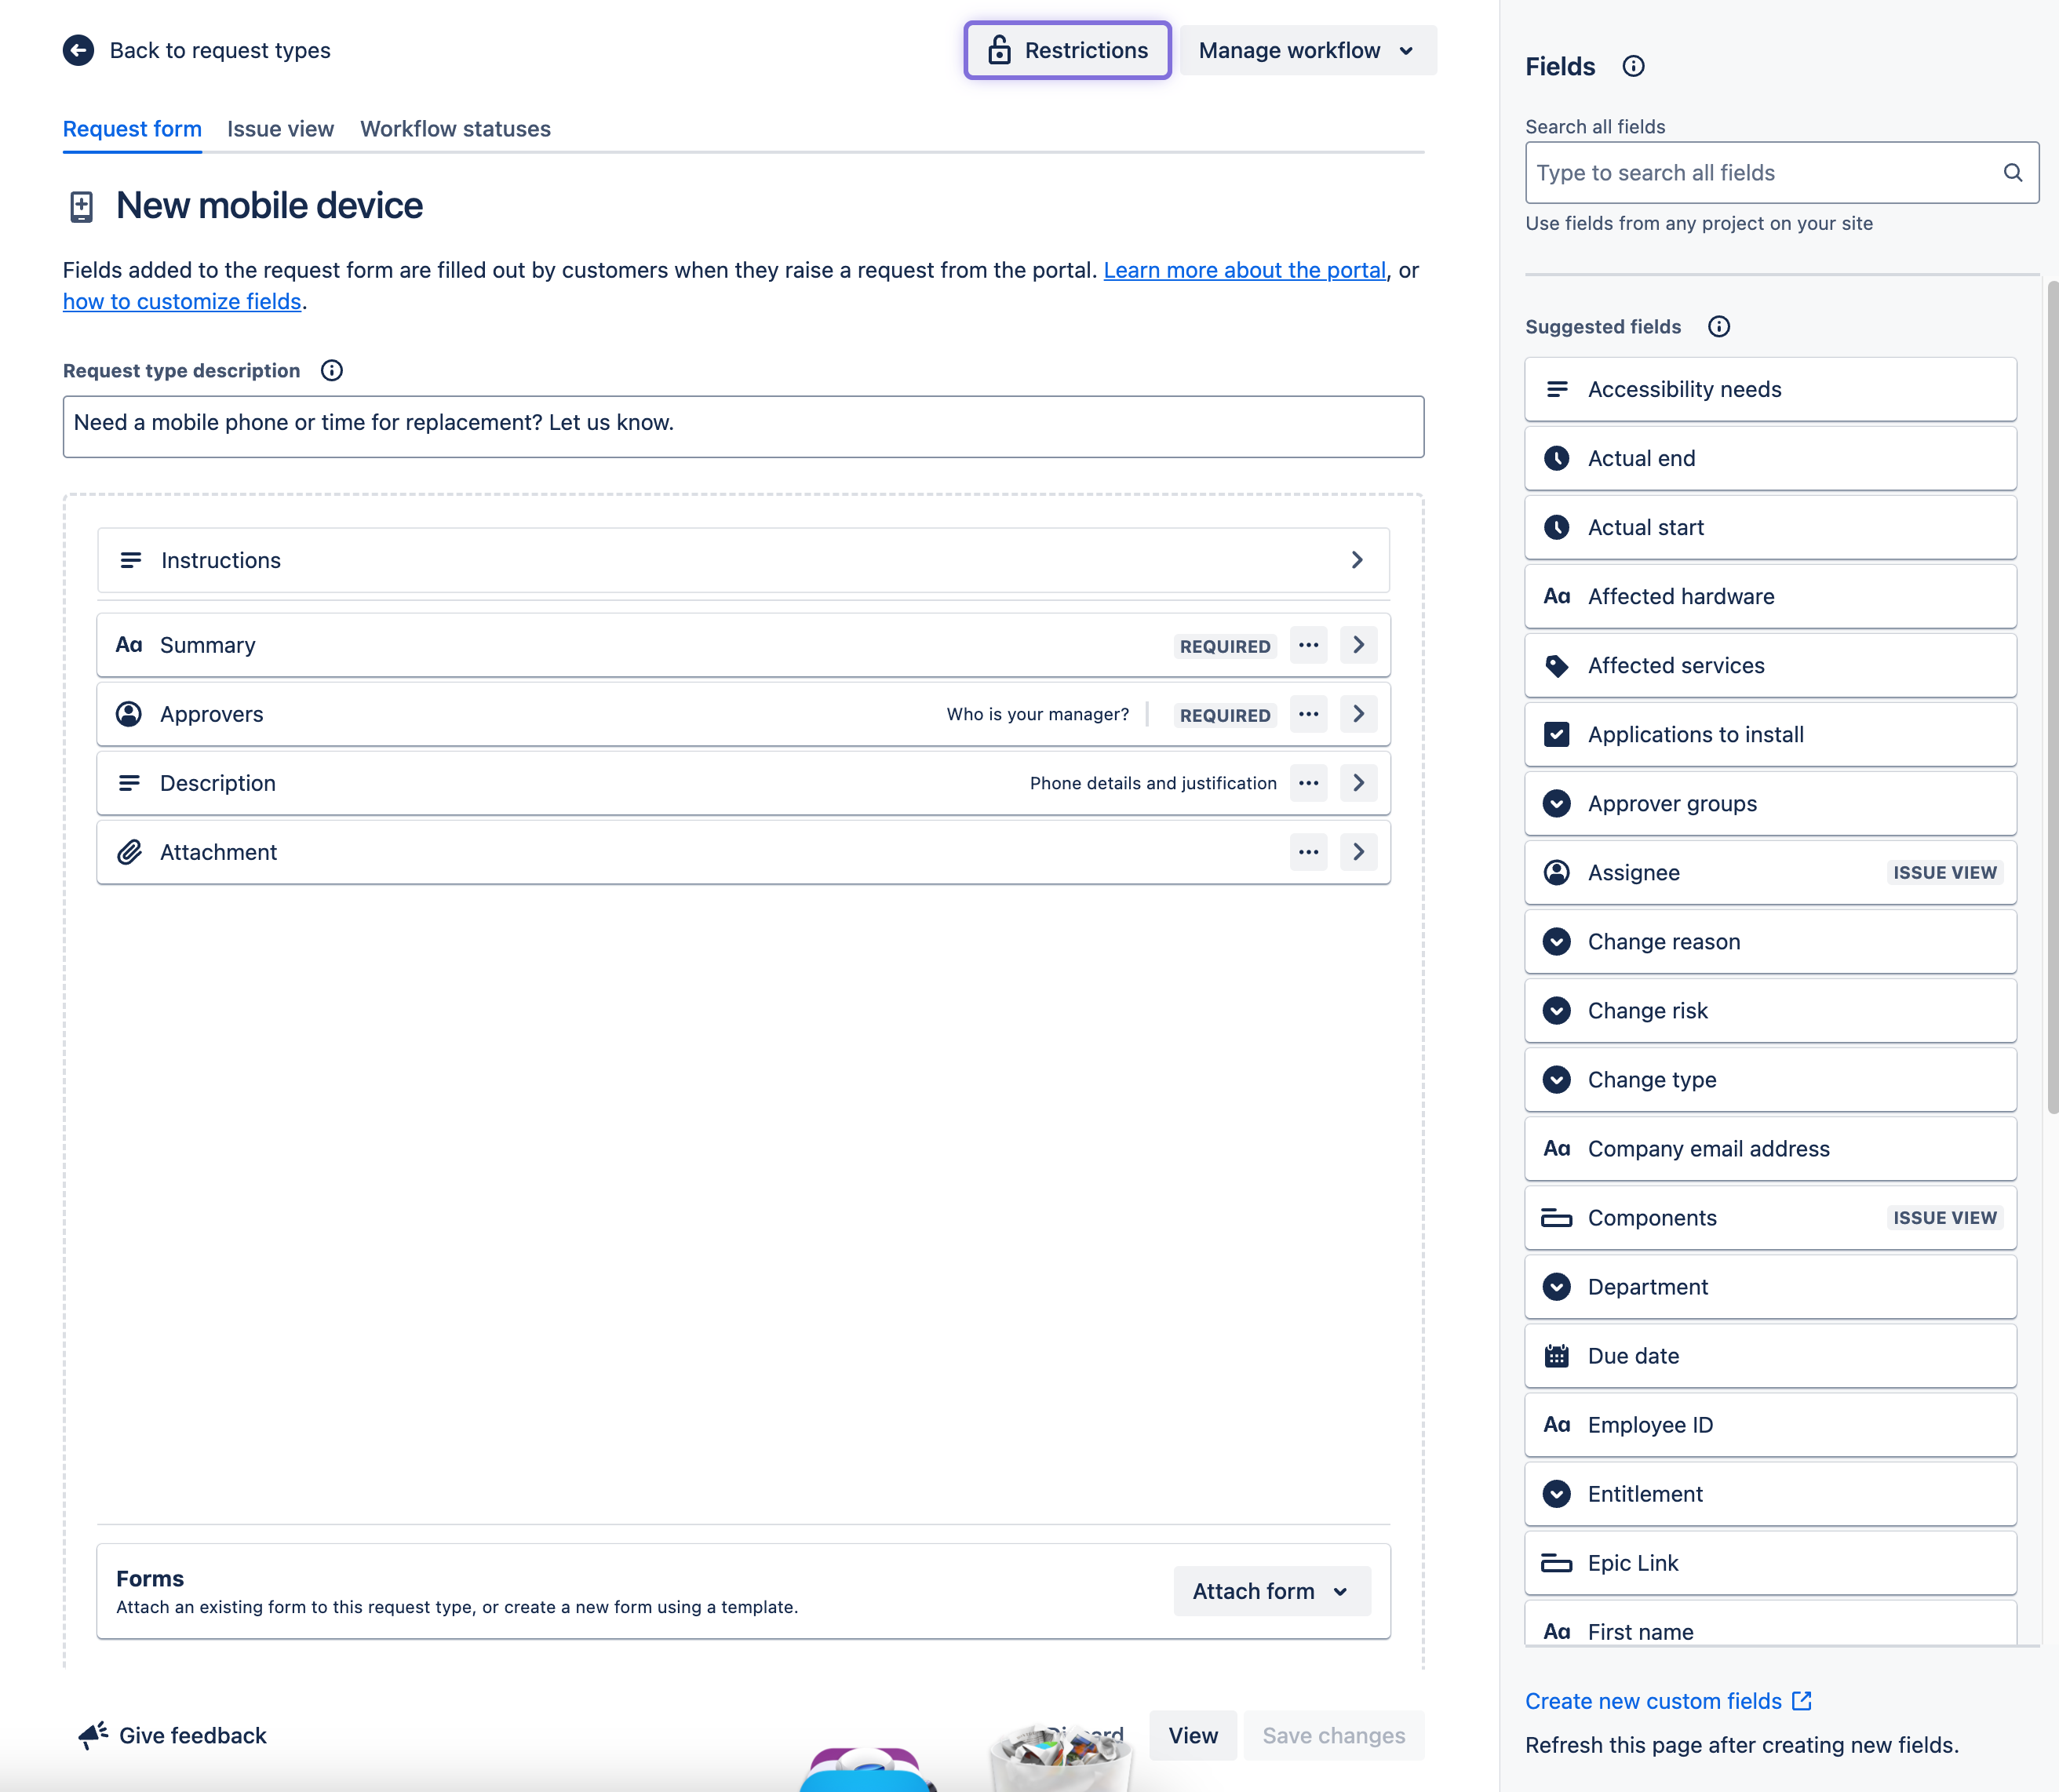Open more options for Approvers field
The image size is (2059, 1792).
point(1308,714)
